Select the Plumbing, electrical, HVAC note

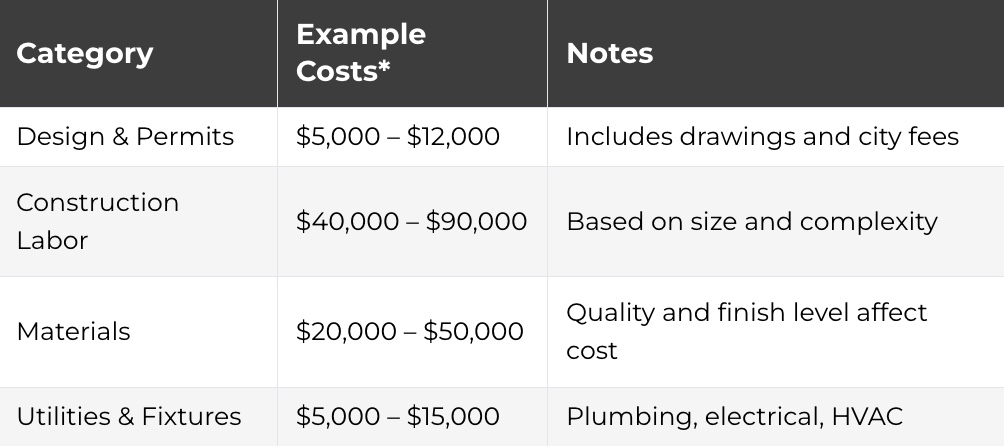click(734, 416)
